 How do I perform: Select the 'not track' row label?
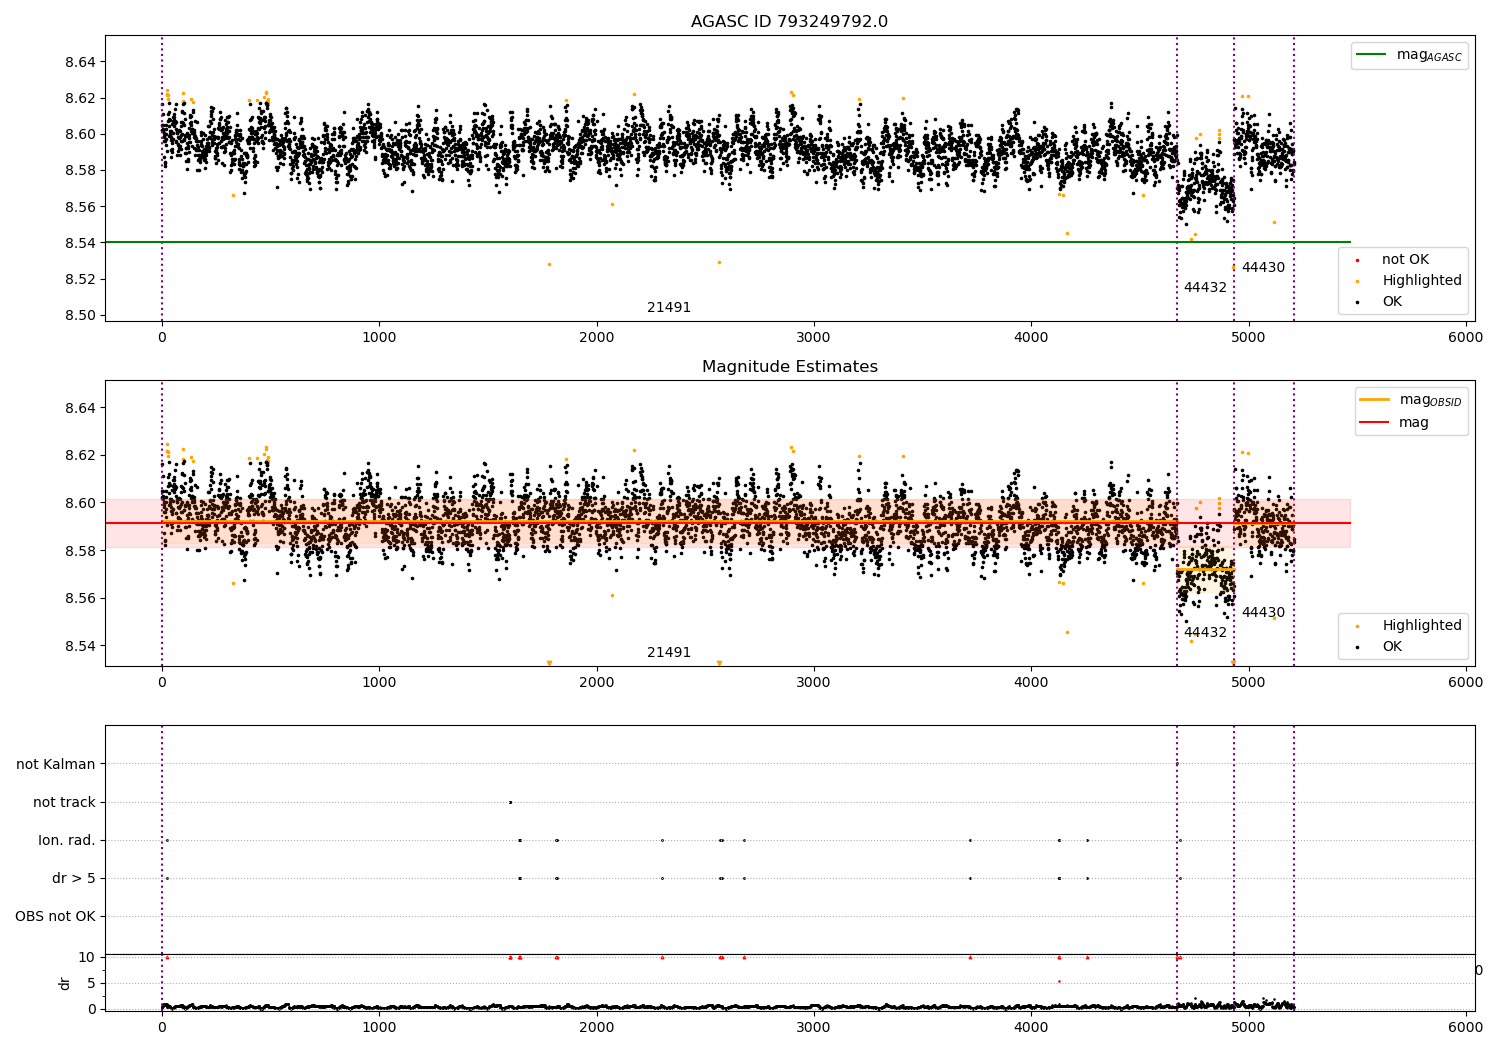tap(64, 803)
